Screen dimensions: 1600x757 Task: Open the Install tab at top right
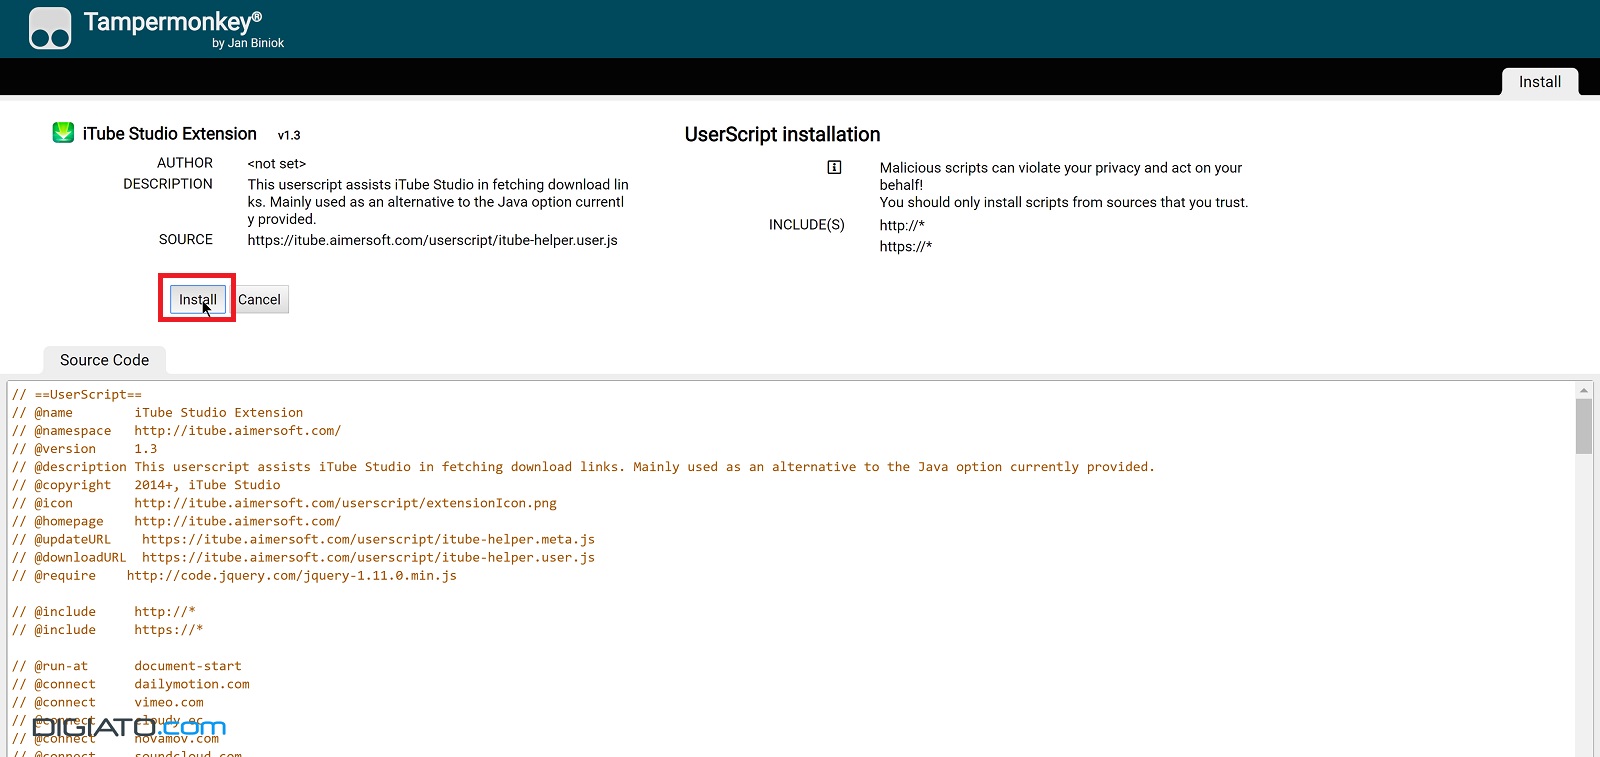(x=1540, y=82)
